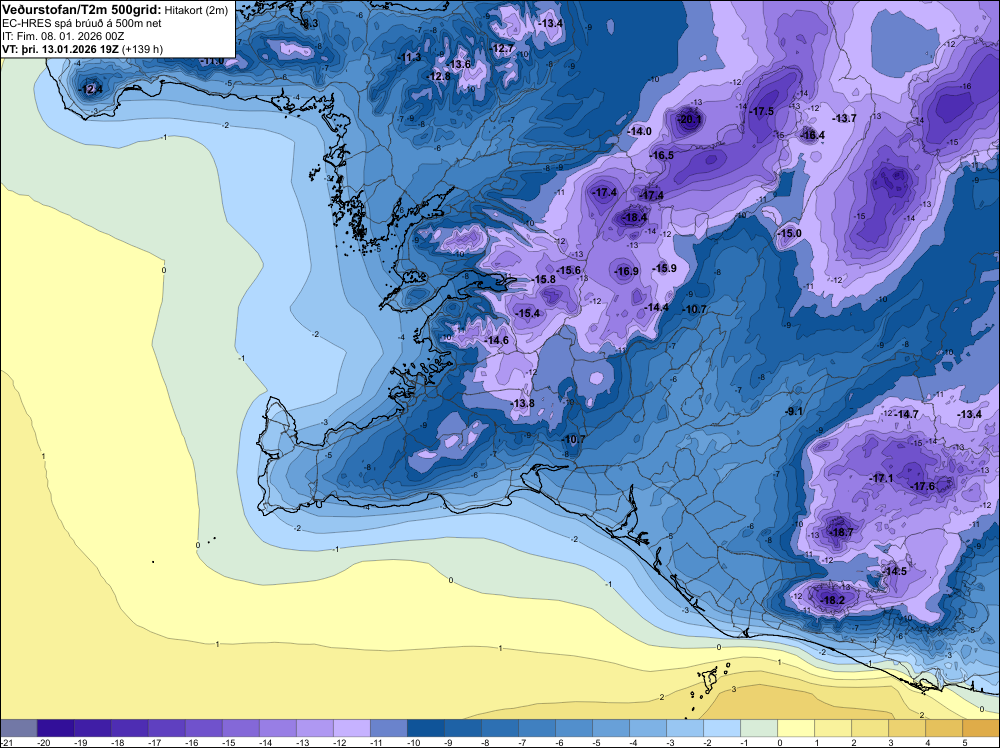Click the 'Veðurstofan/T2m 500grid:' title text
This screenshot has width=1000, height=748.
click(82, 10)
